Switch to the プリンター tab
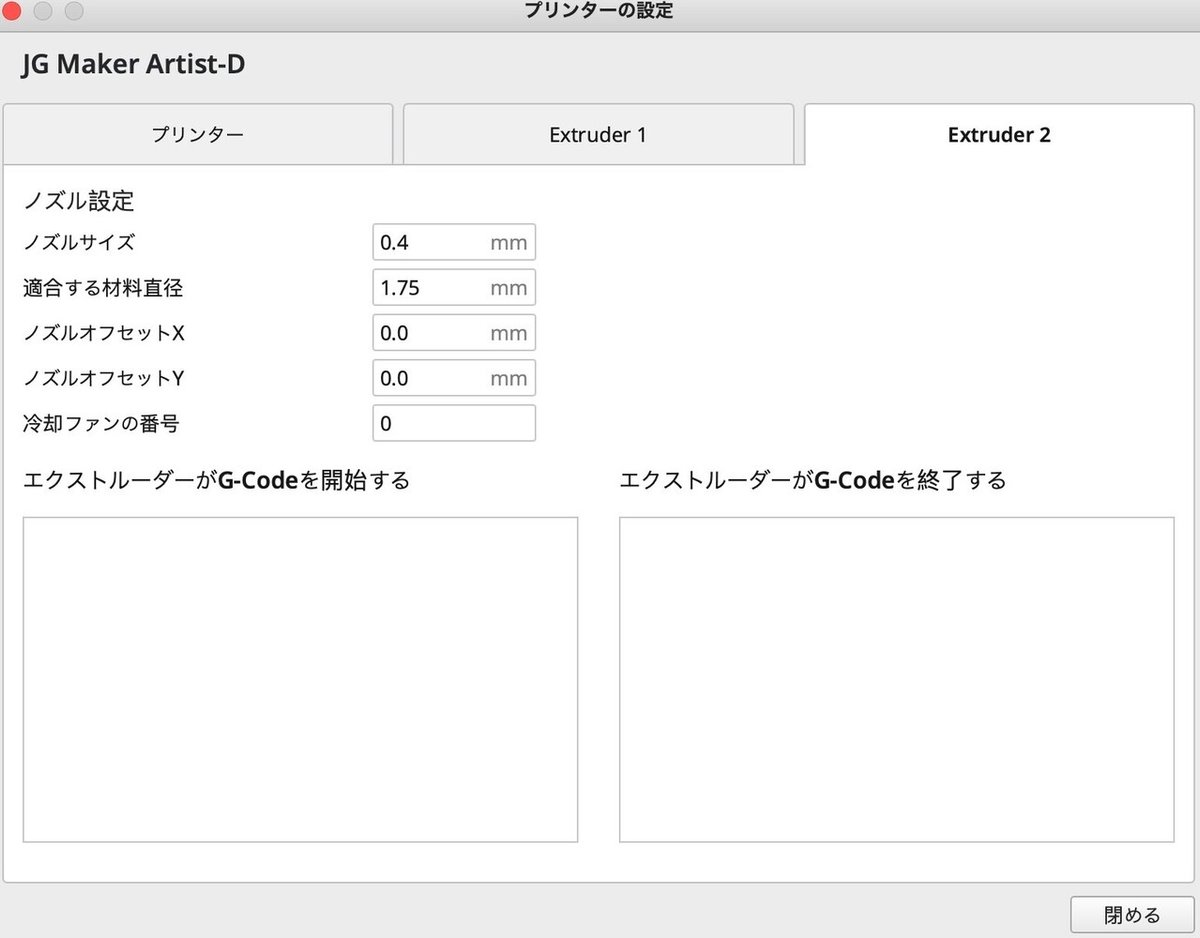The width and height of the screenshot is (1200, 938). pos(198,134)
